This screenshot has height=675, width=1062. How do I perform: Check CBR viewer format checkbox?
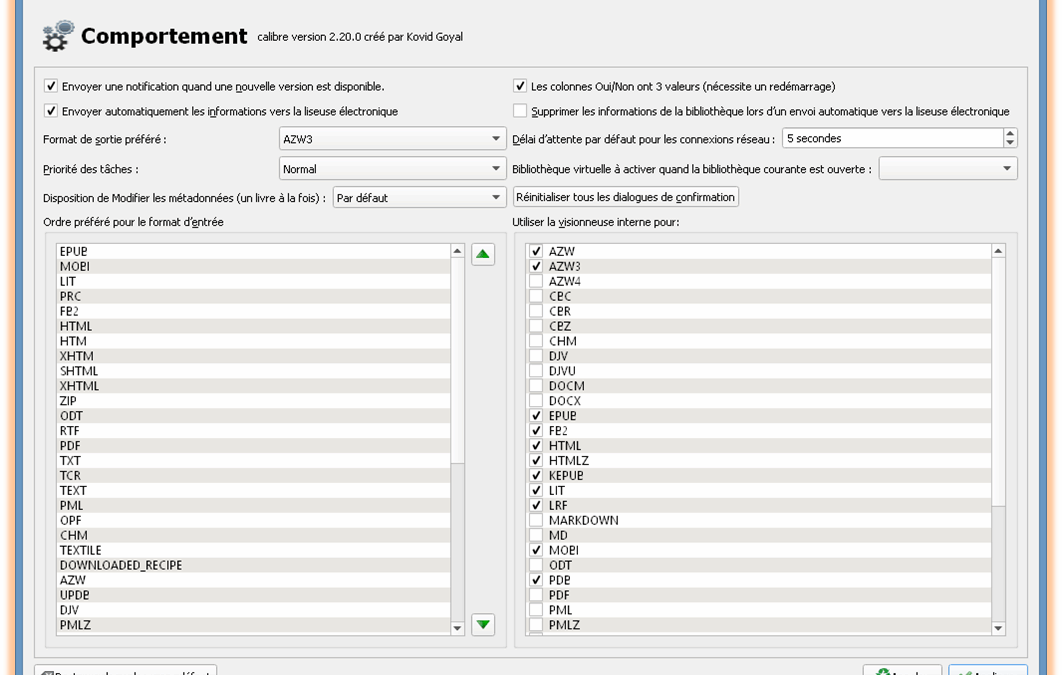(x=536, y=311)
